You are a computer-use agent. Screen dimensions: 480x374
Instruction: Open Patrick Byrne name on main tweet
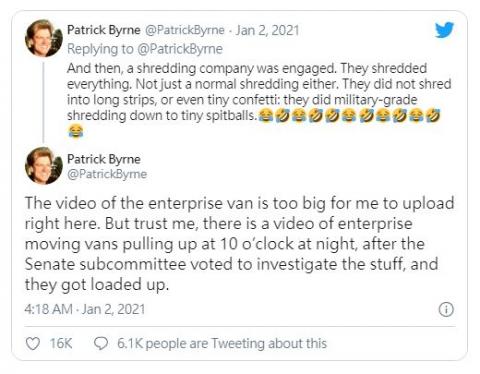point(104,159)
